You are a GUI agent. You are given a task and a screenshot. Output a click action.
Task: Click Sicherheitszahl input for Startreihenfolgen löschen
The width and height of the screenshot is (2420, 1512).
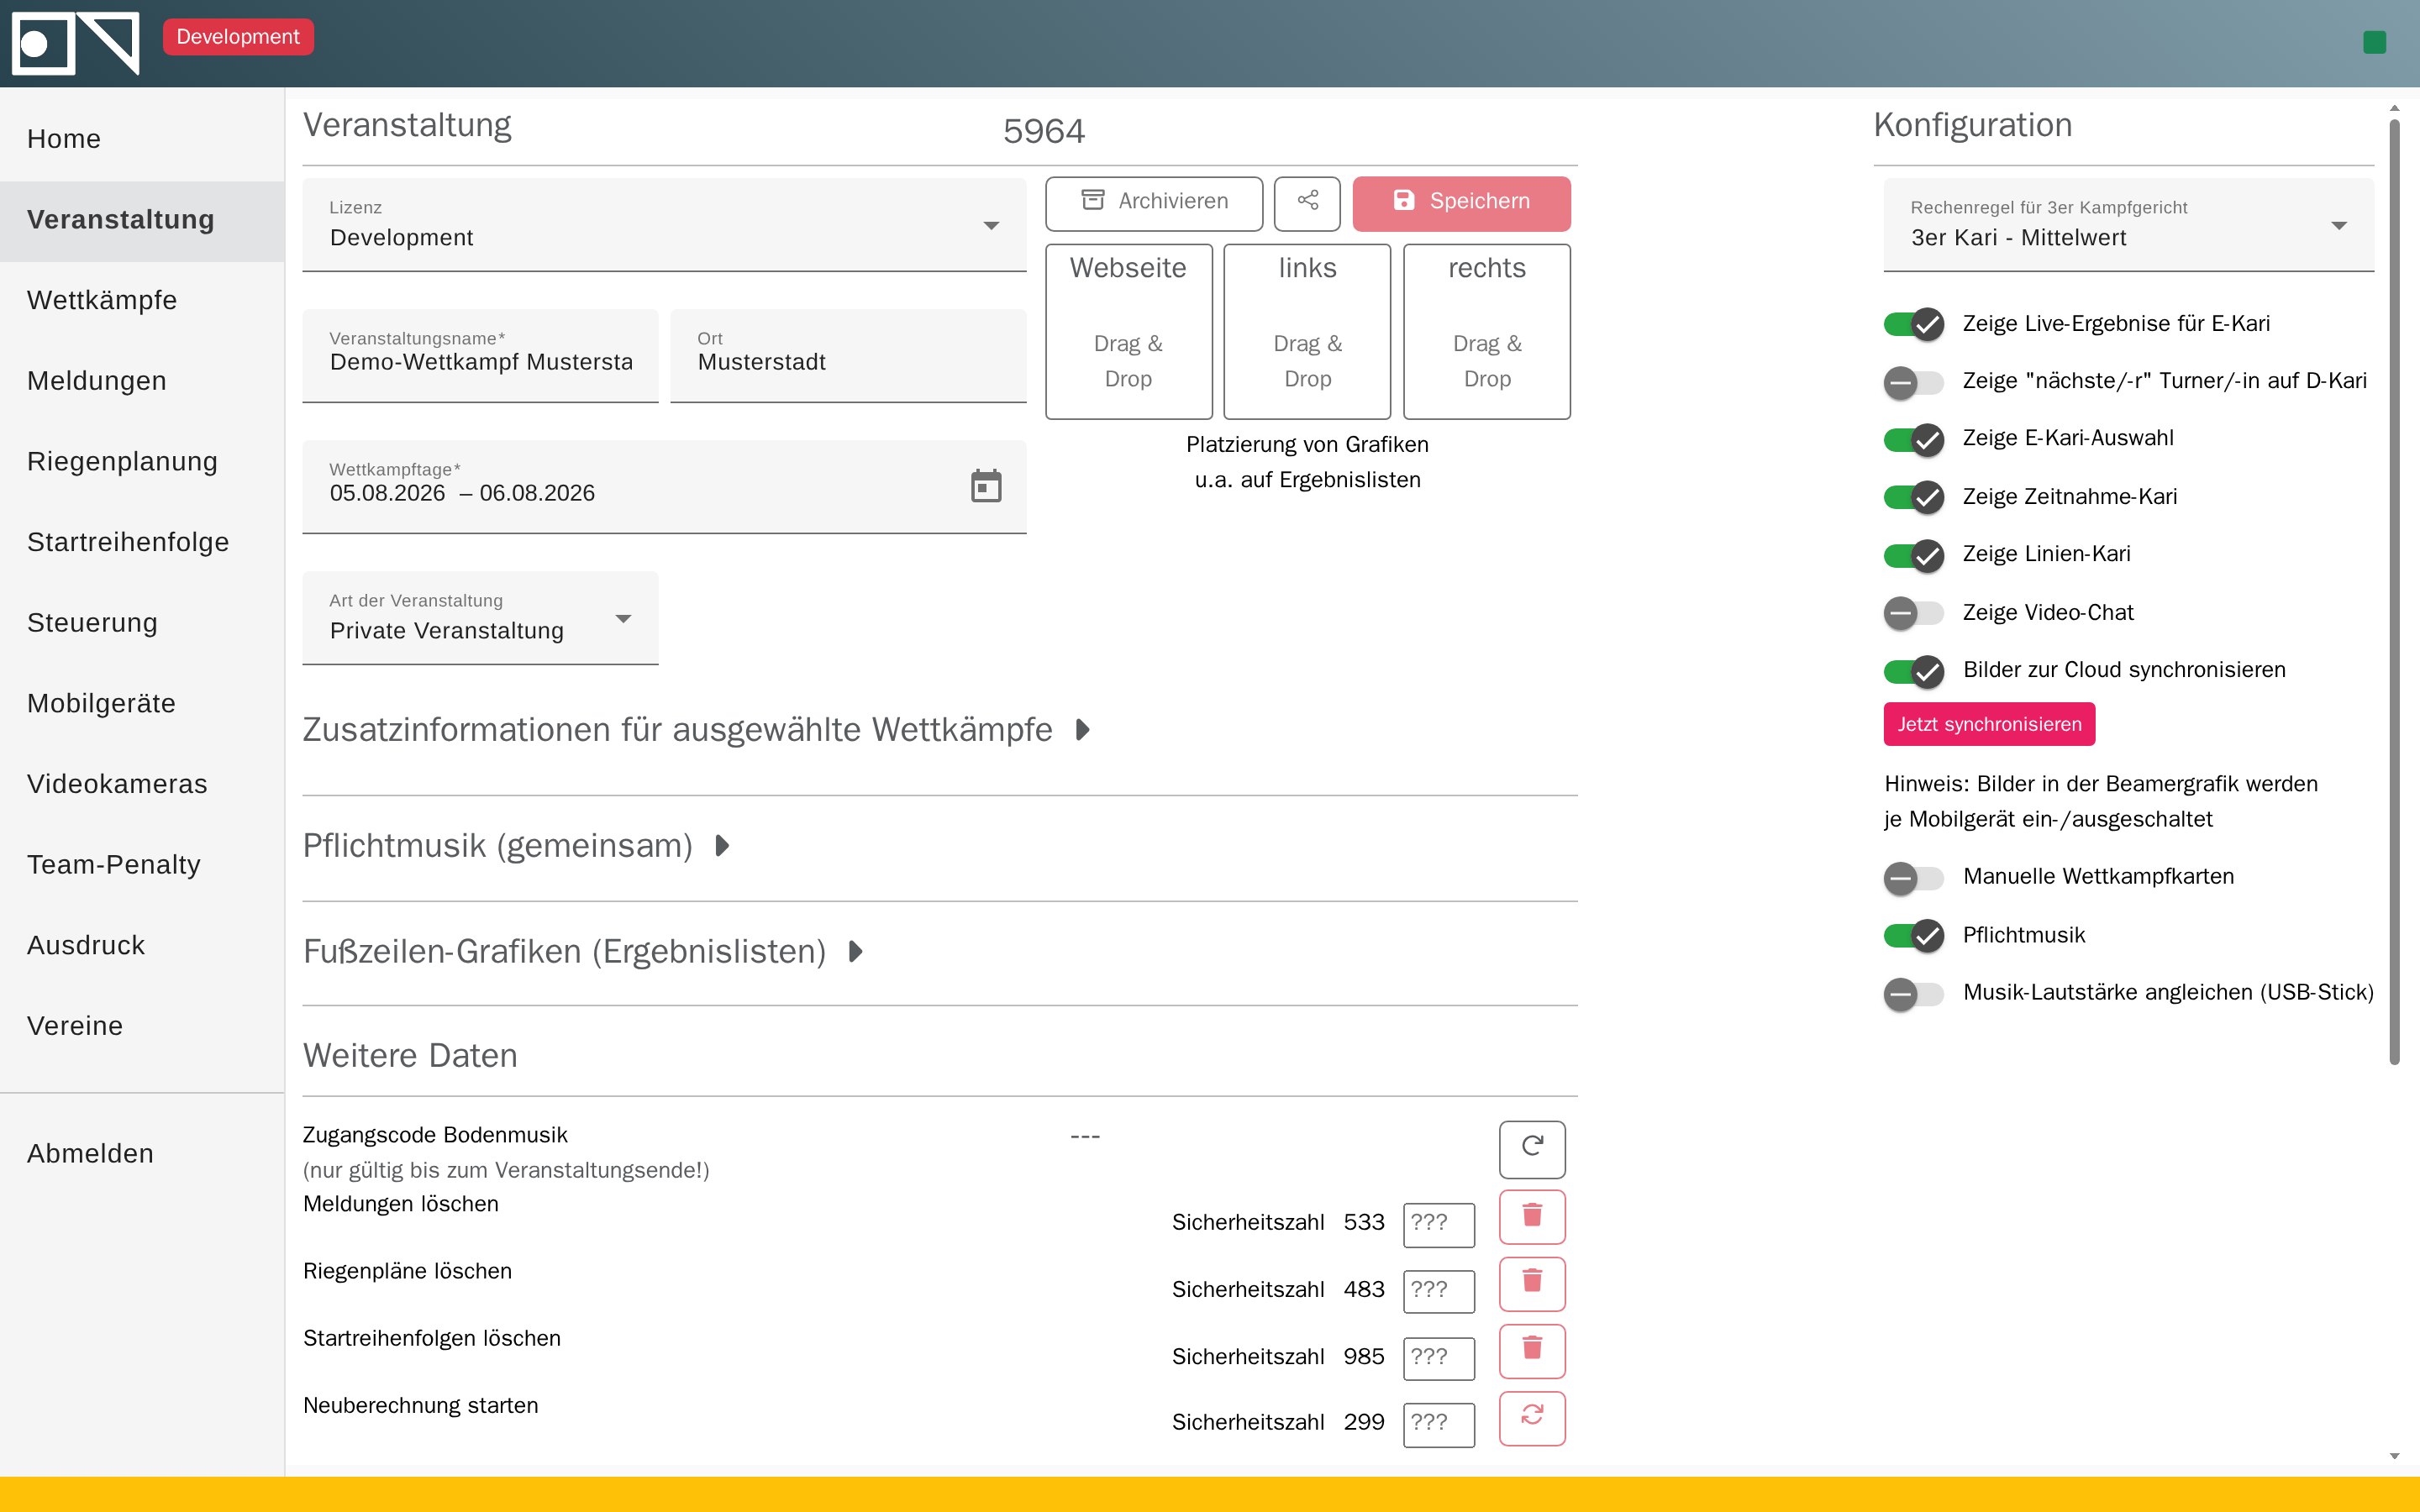(1439, 1358)
